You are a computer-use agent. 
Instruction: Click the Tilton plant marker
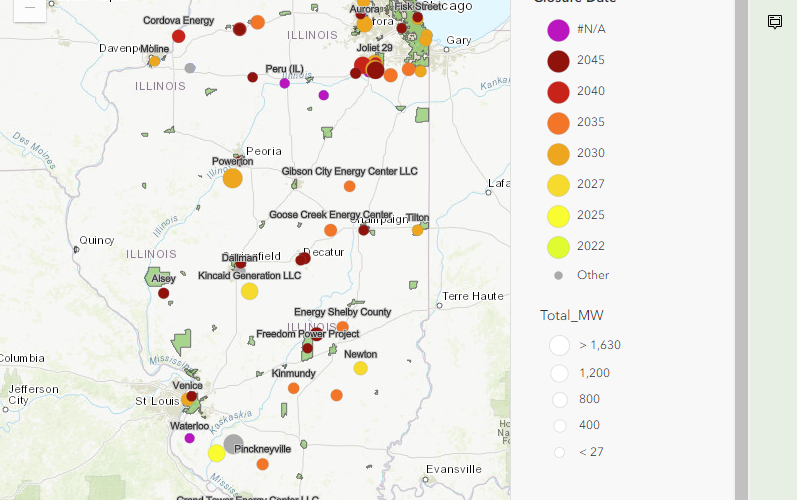[417, 230]
